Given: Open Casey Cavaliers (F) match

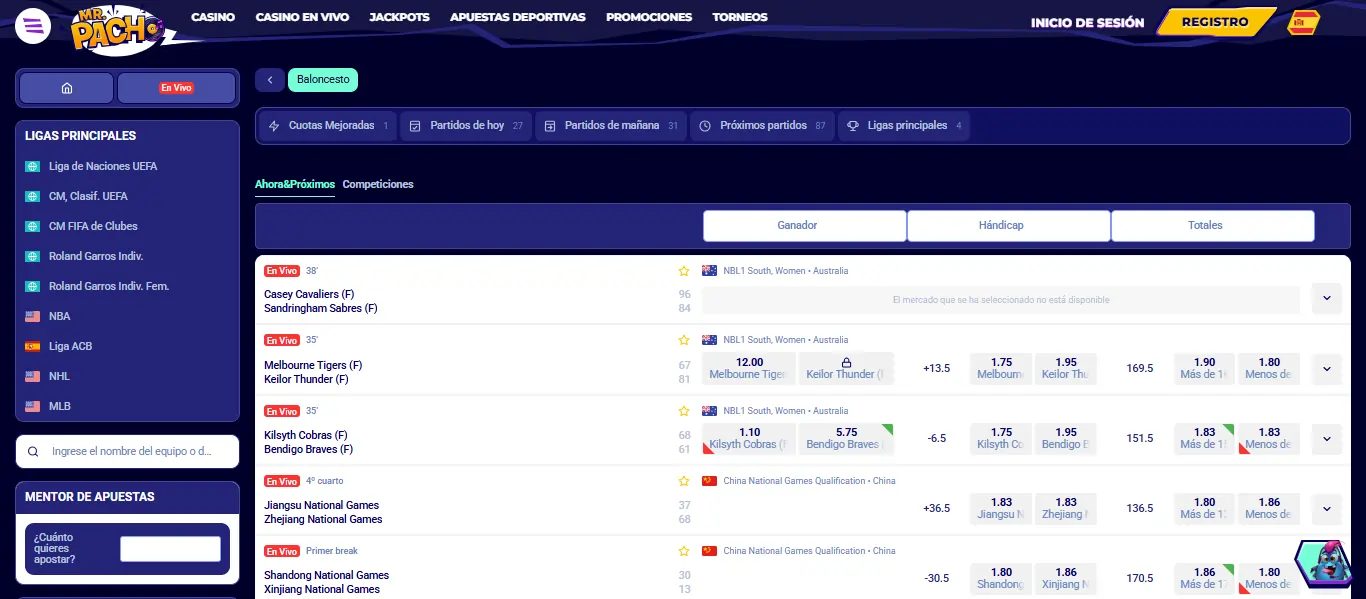Looking at the screenshot, I should point(309,294).
